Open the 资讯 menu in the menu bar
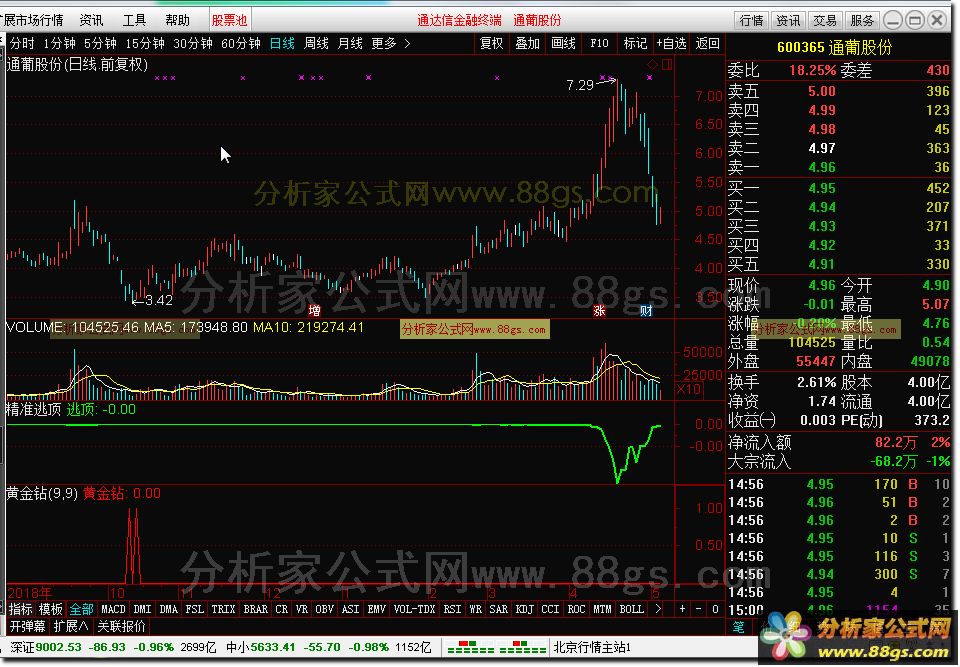 tap(91, 20)
